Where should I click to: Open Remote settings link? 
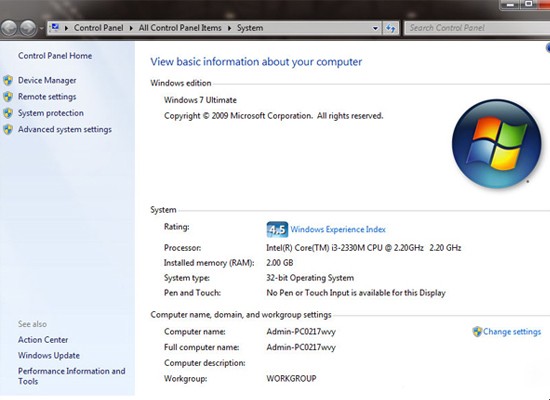coord(47,96)
